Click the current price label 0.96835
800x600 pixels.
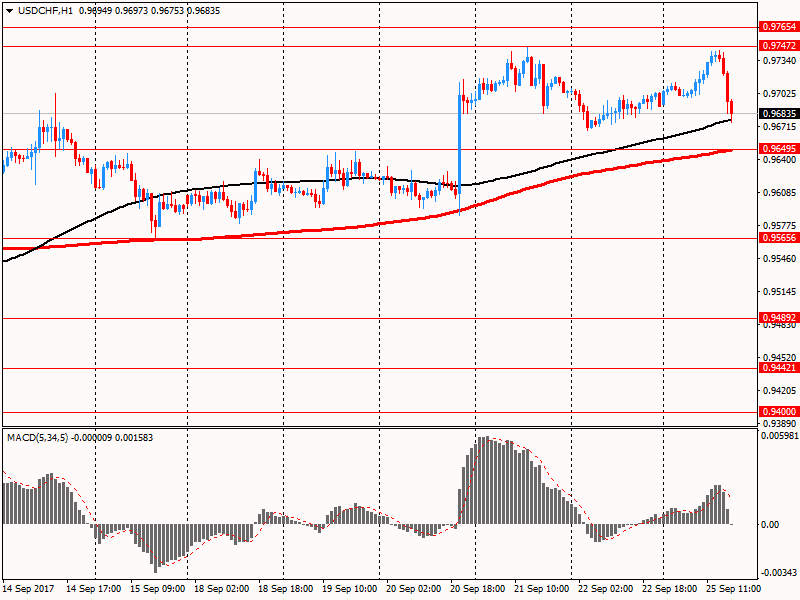pyautogui.click(x=779, y=113)
